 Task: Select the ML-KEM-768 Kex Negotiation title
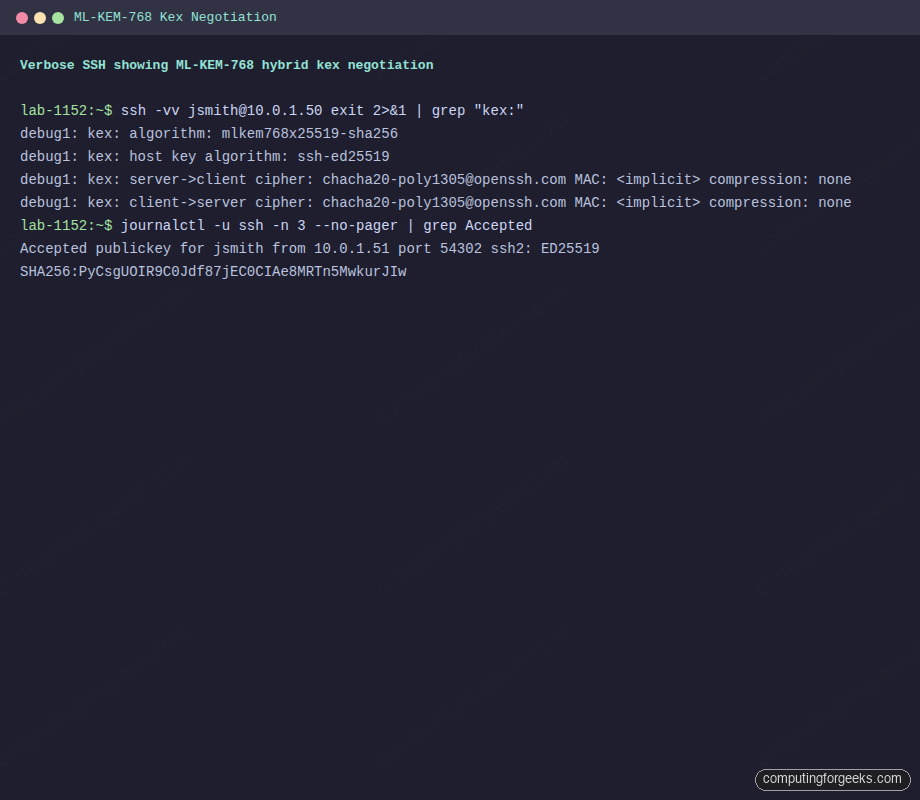[176, 17]
